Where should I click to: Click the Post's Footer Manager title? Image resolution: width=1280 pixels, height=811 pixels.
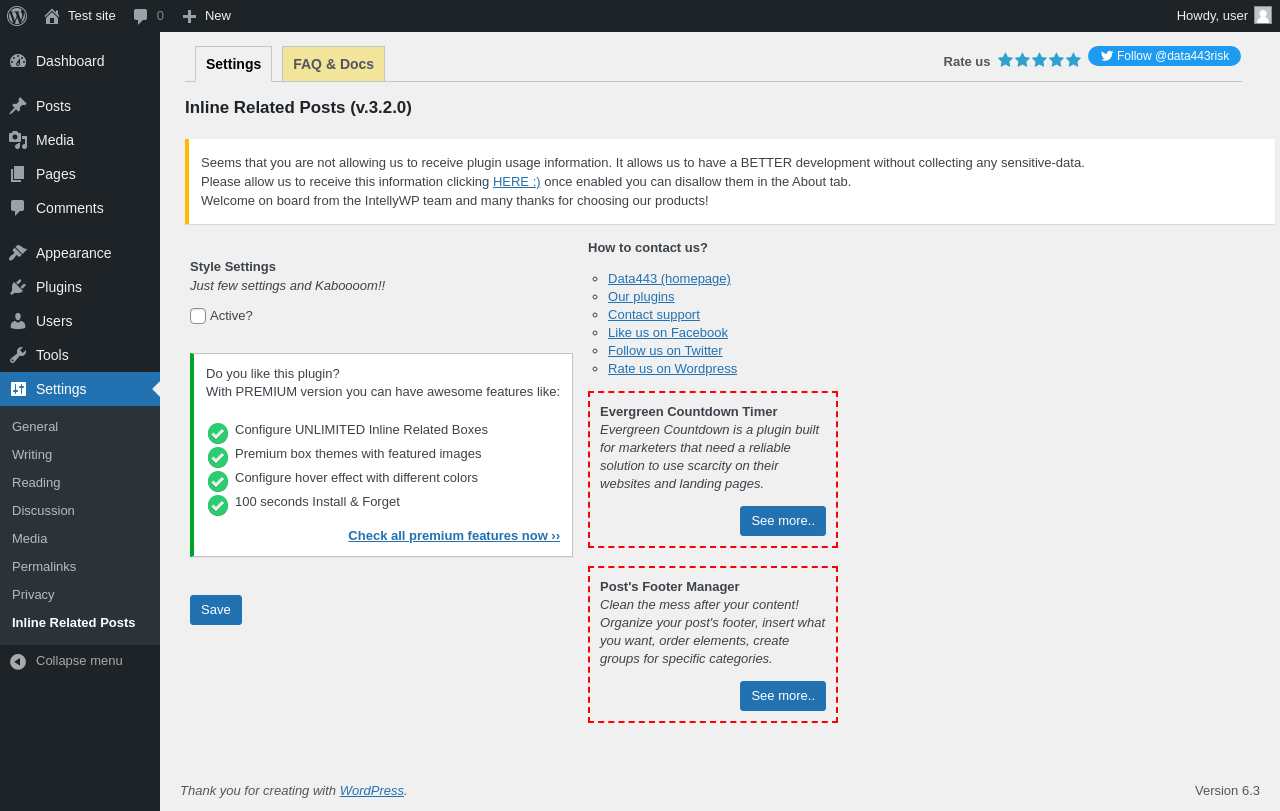[670, 587]
